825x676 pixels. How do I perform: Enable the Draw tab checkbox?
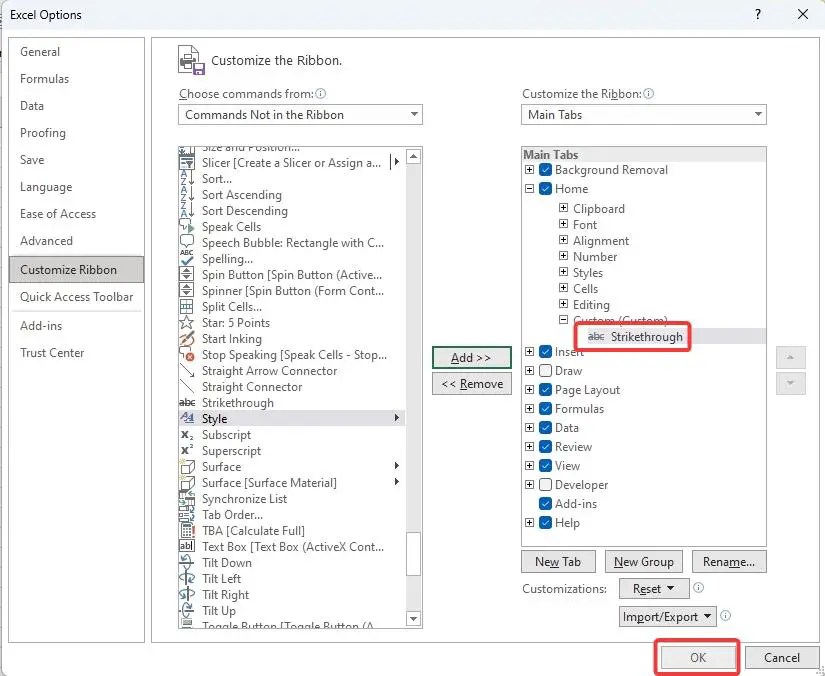point(546,370)
